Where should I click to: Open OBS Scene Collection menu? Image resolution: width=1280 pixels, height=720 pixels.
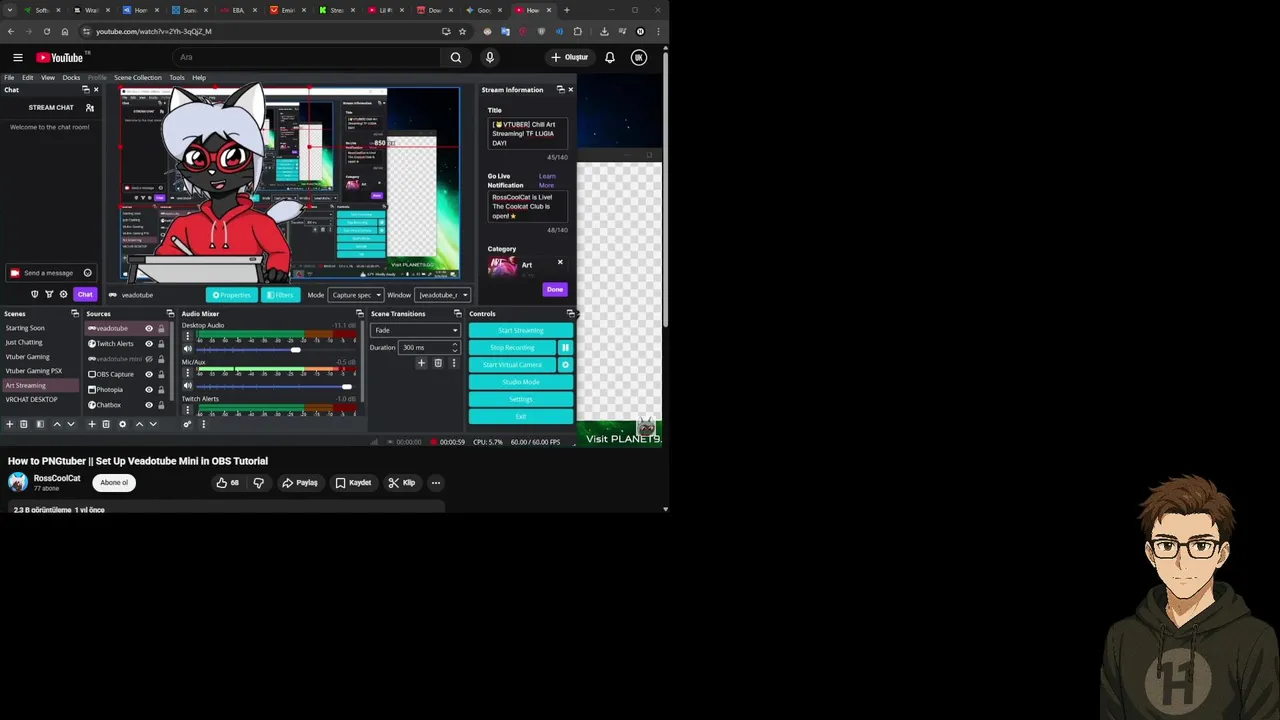coord(137,77)
